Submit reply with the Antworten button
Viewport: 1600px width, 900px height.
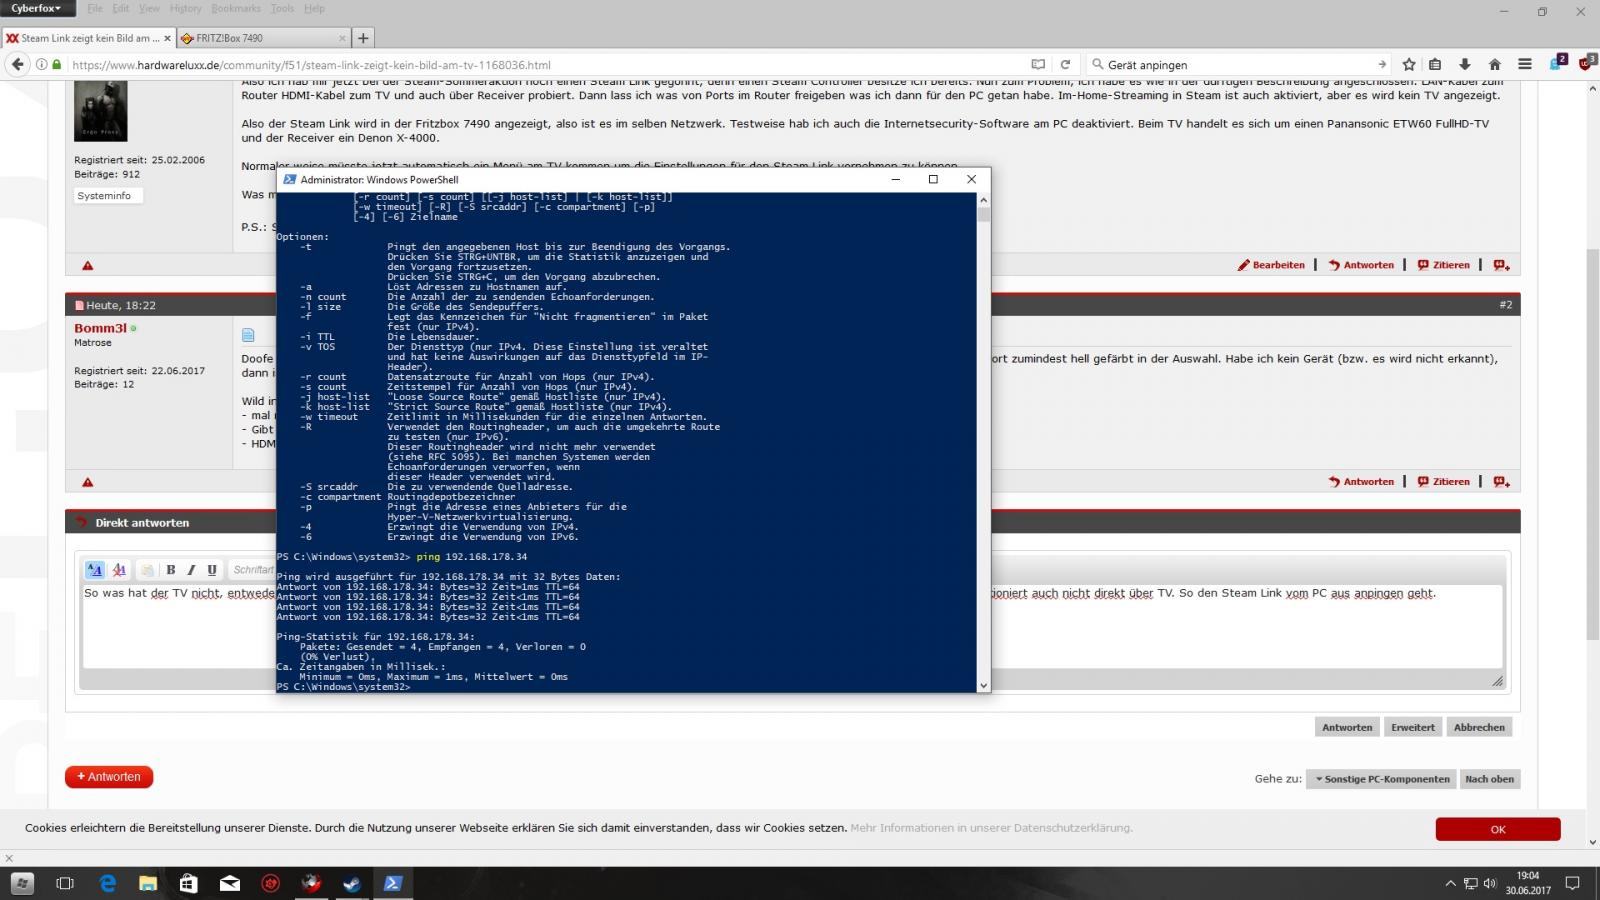(x=1347, y=727)
